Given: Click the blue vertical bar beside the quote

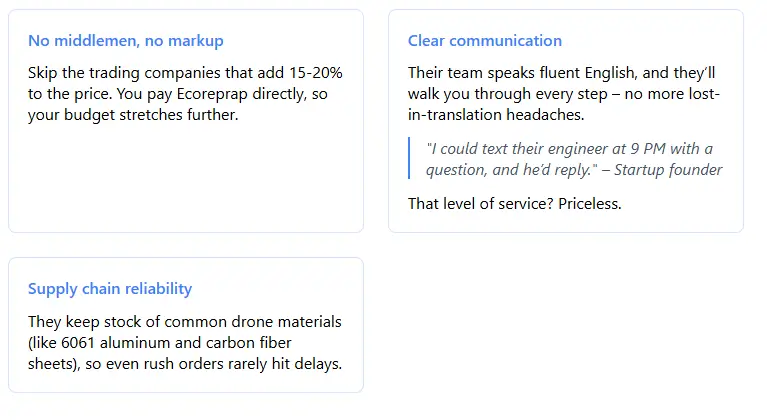Looking at the screenshot, I should click(x=410, y=159).
